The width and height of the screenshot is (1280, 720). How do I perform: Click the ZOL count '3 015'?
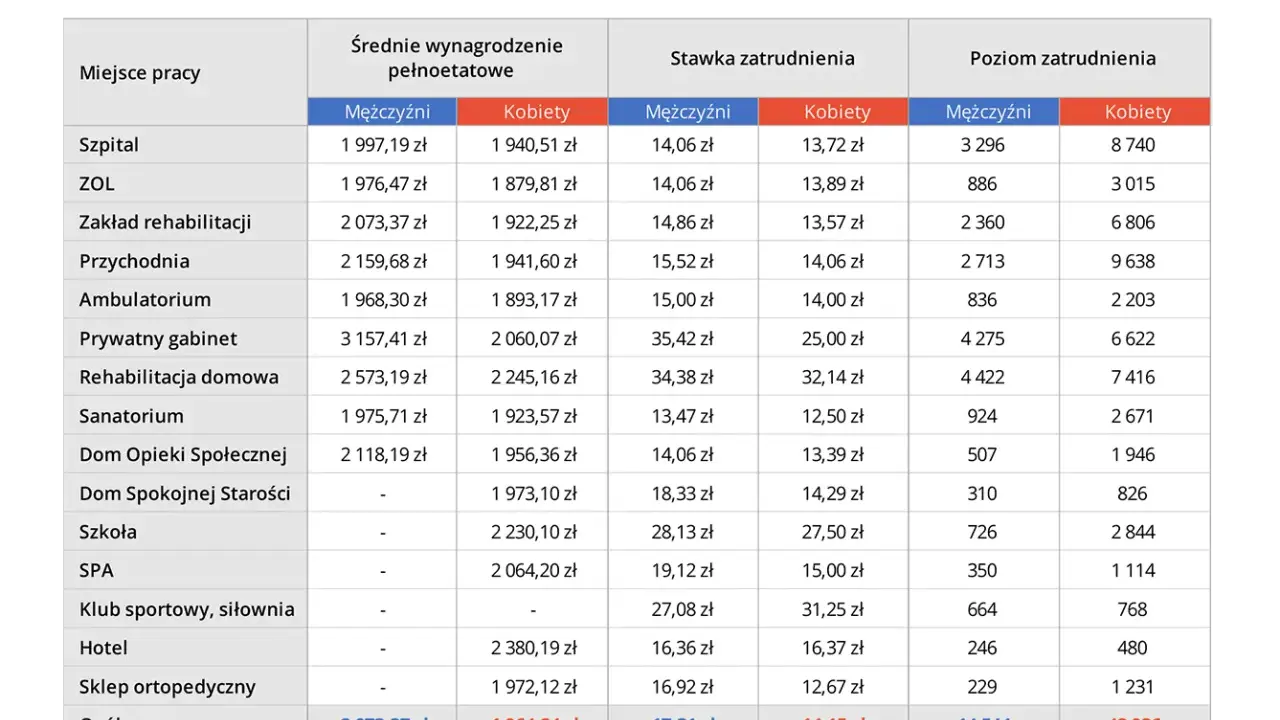tap(1133, 184)
